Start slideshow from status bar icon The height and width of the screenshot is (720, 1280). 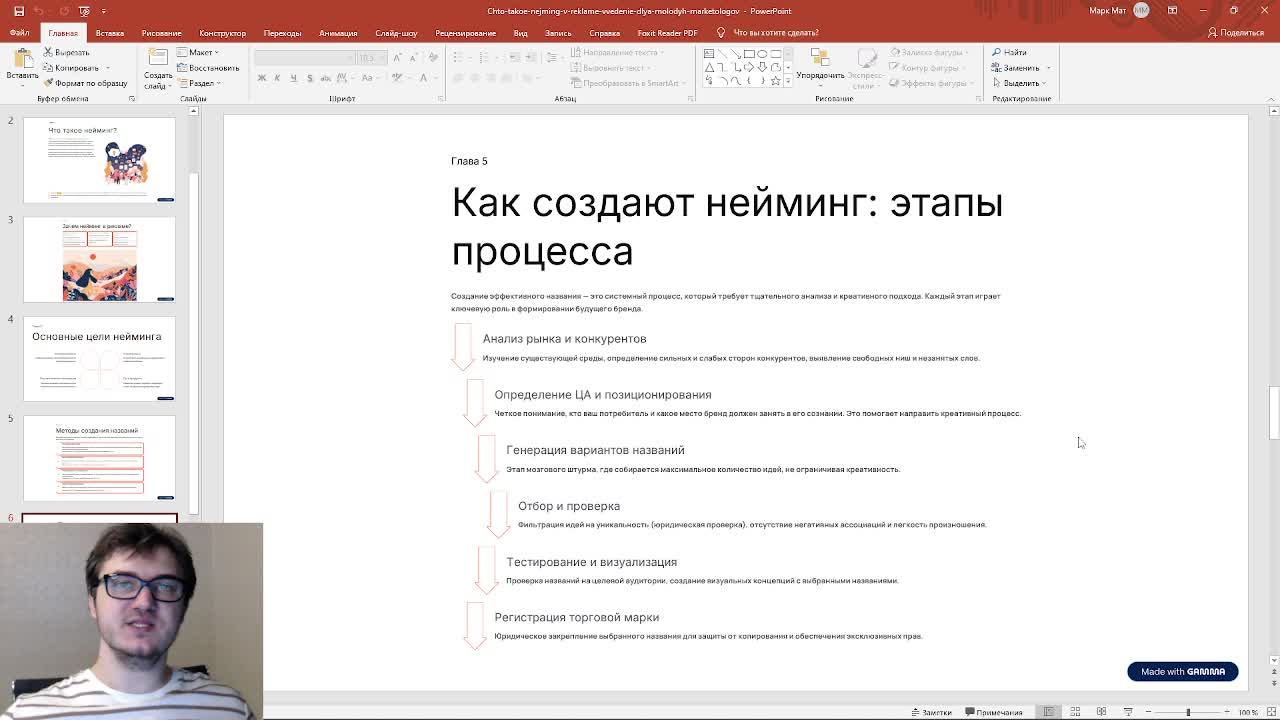1127,712
